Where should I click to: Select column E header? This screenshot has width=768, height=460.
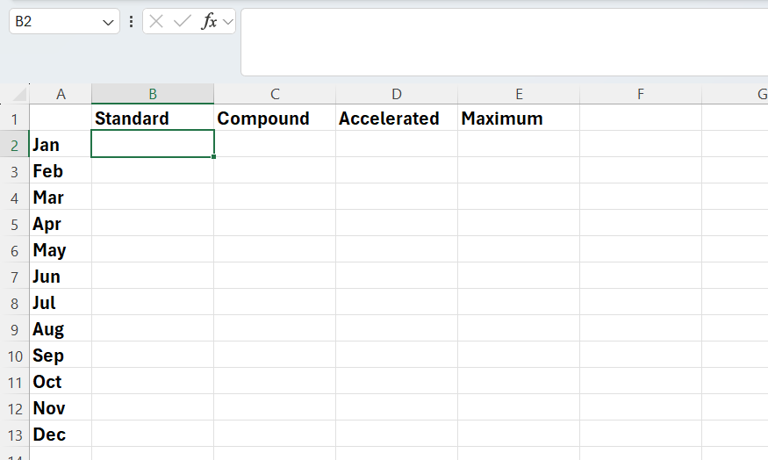(519, 94)
